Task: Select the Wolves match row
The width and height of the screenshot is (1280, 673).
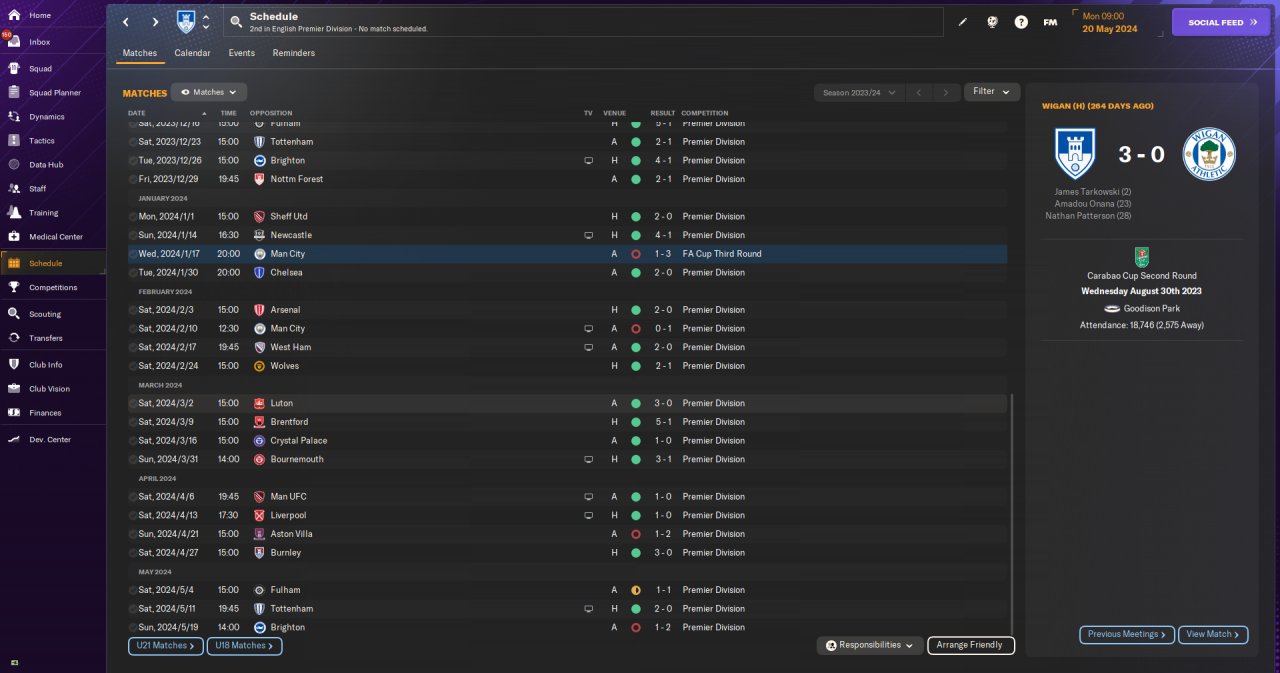Action: click(x=567, y=366)
